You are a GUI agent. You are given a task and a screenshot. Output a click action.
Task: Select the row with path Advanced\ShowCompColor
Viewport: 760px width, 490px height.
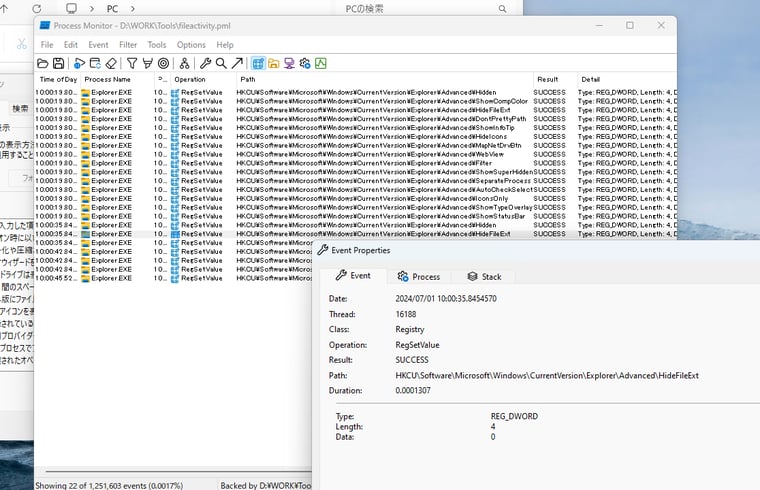tap(355, 101)
